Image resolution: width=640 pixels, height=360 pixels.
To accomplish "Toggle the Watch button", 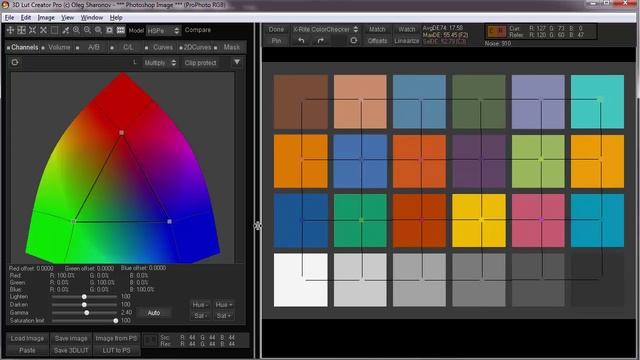I will tap(407, 29).
